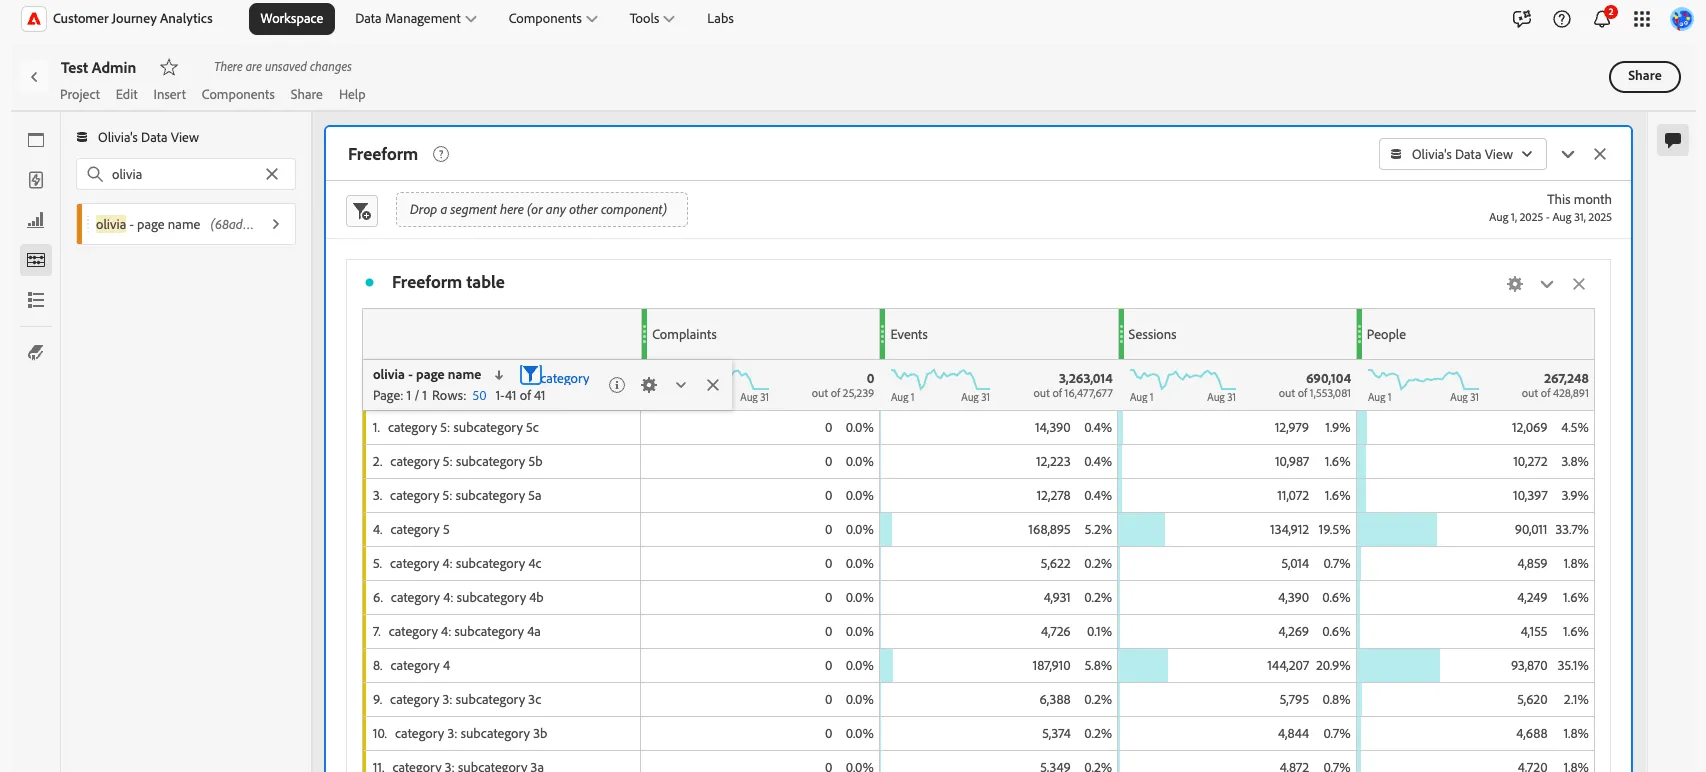Open the Components dropdown in top navigation

(553, 19)
